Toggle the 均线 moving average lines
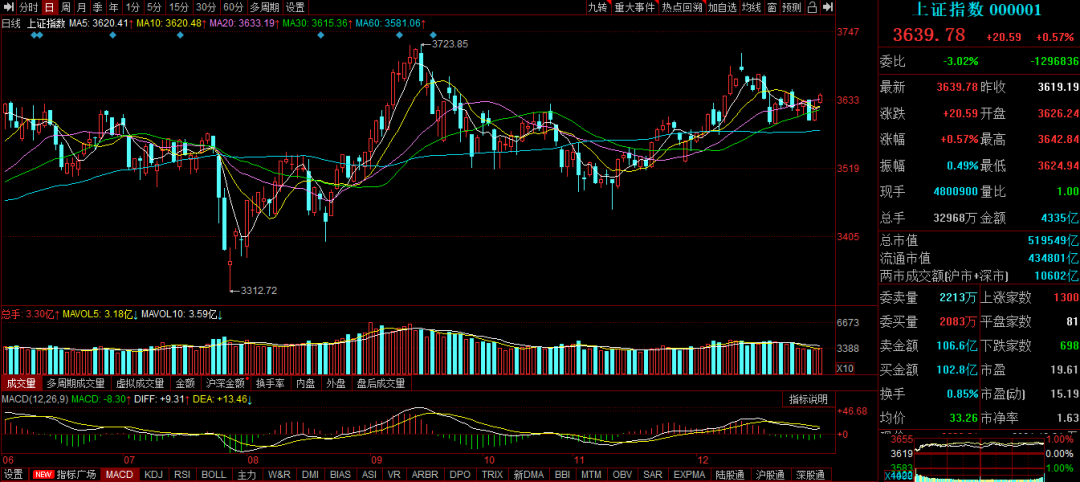The height and width of the screenshot is (482, 1080). coord(751,8)
